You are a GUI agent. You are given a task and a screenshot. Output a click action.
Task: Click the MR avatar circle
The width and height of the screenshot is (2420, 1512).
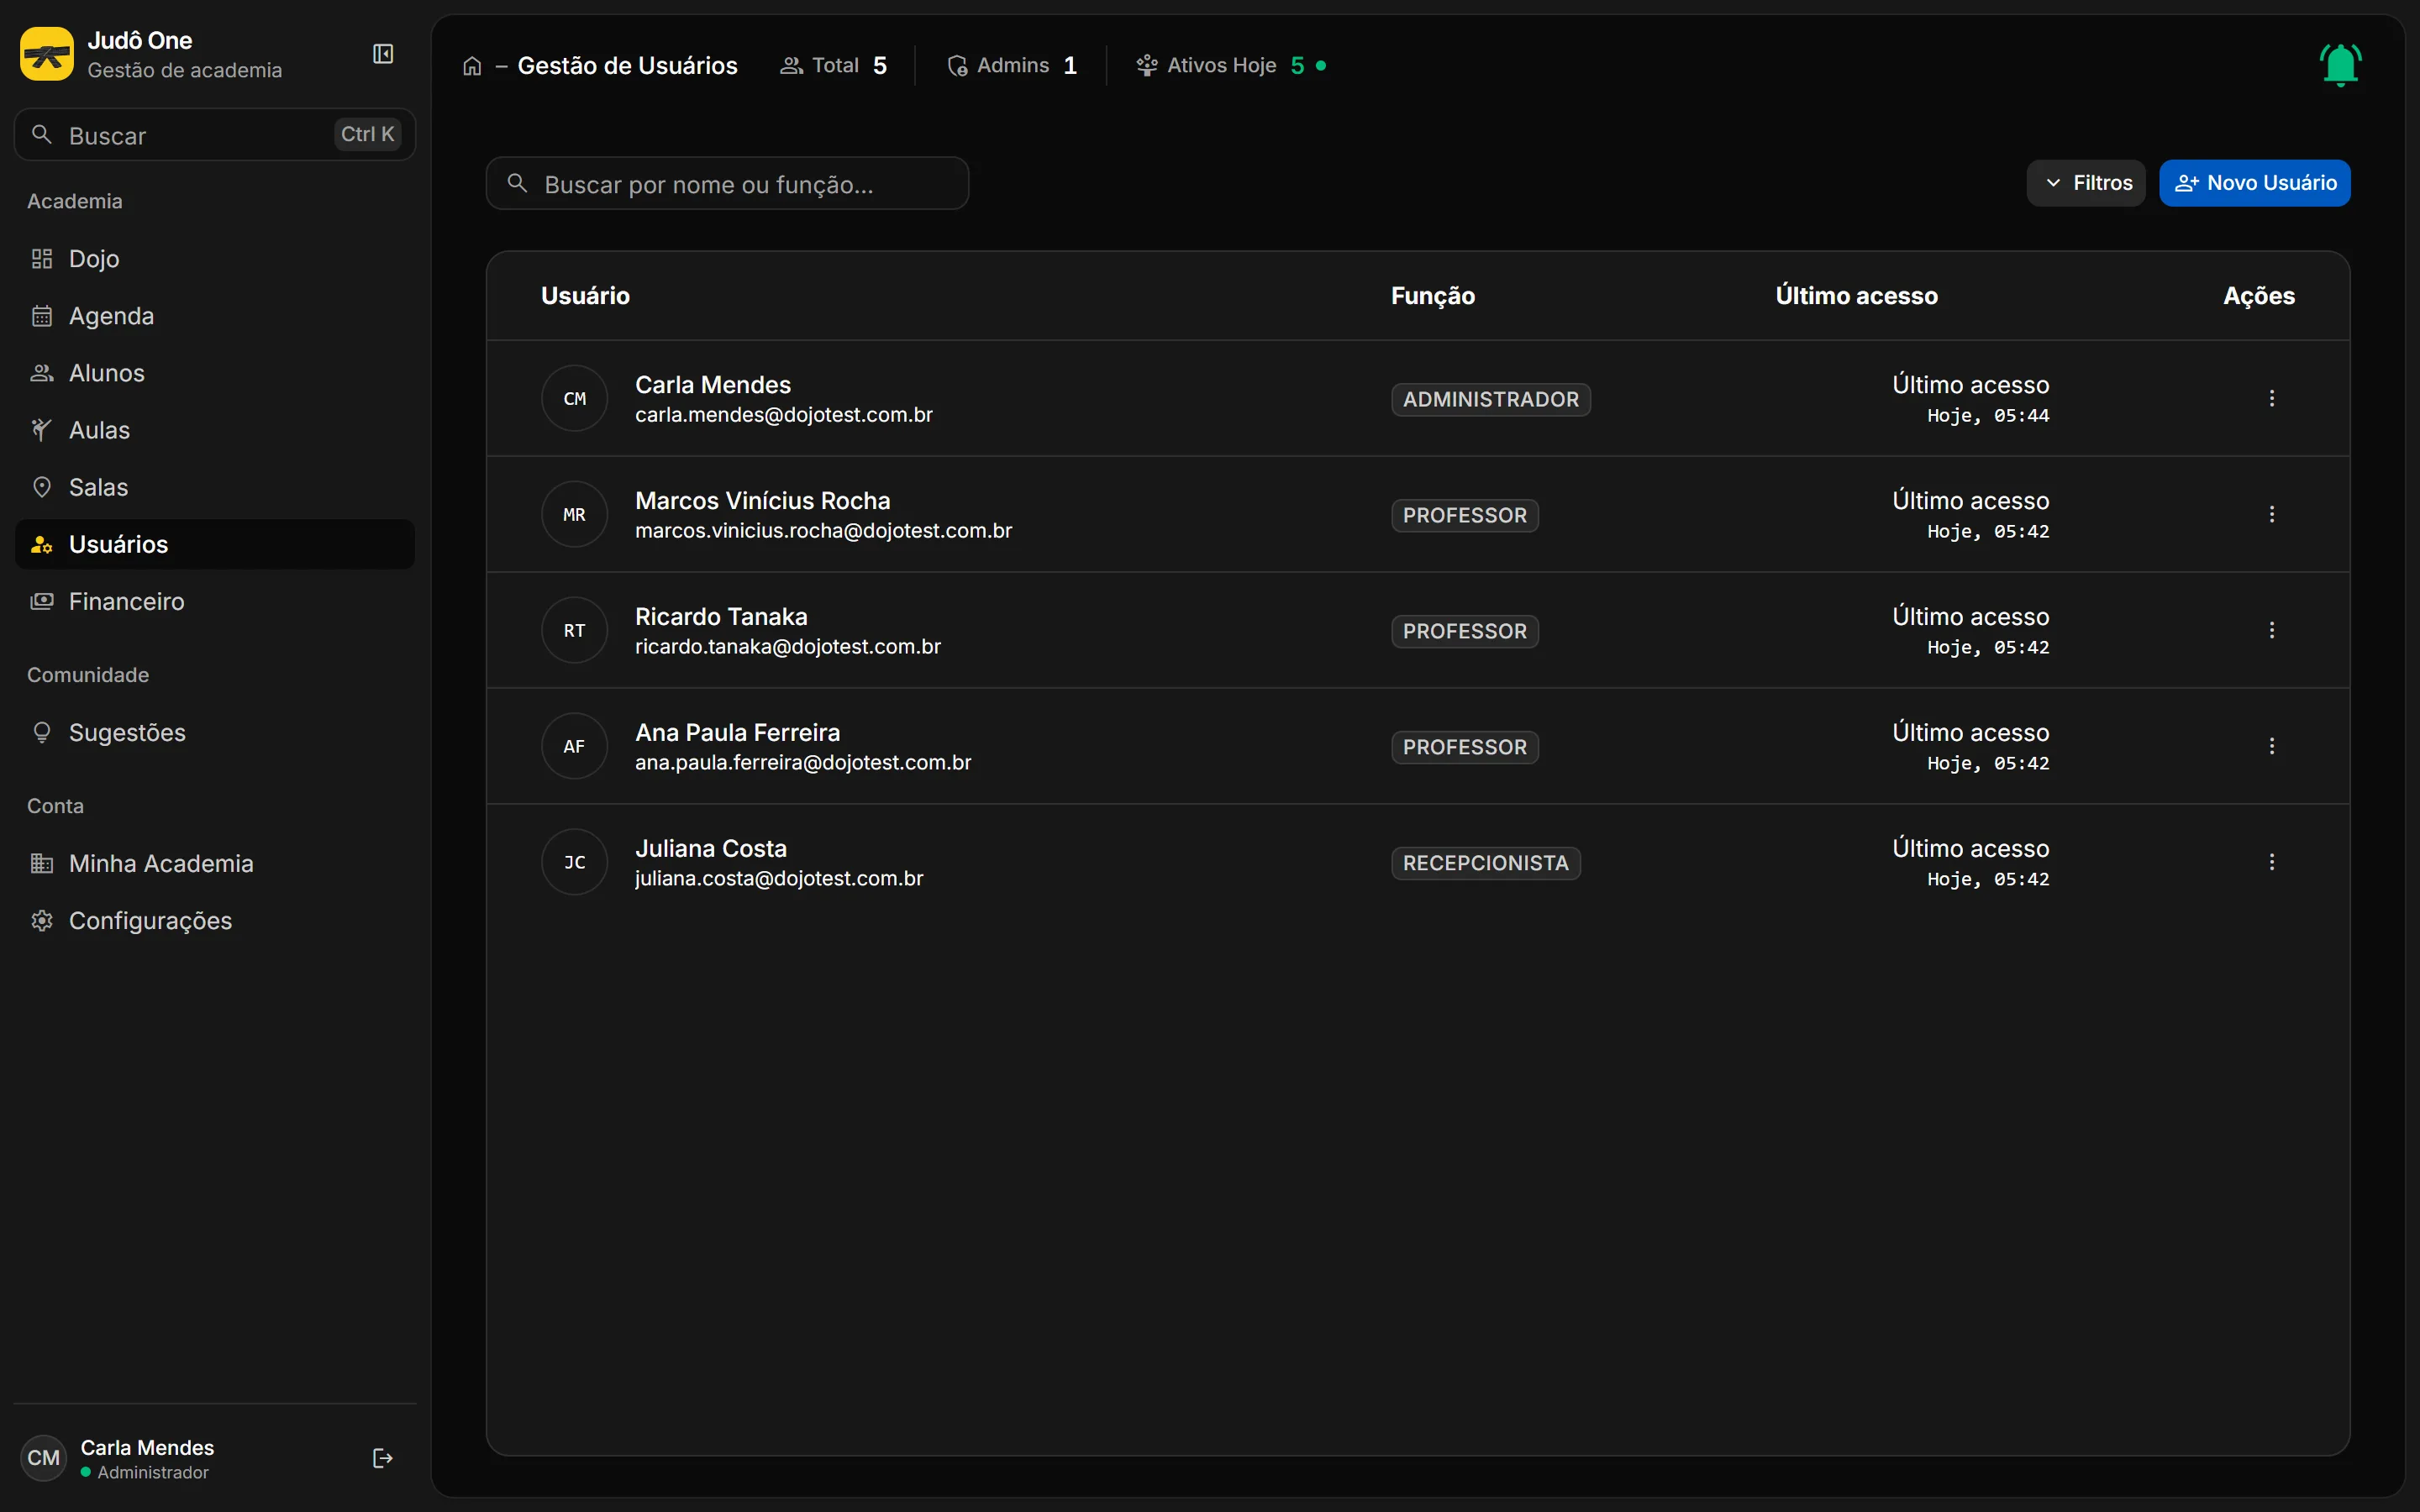pos(575,514)
